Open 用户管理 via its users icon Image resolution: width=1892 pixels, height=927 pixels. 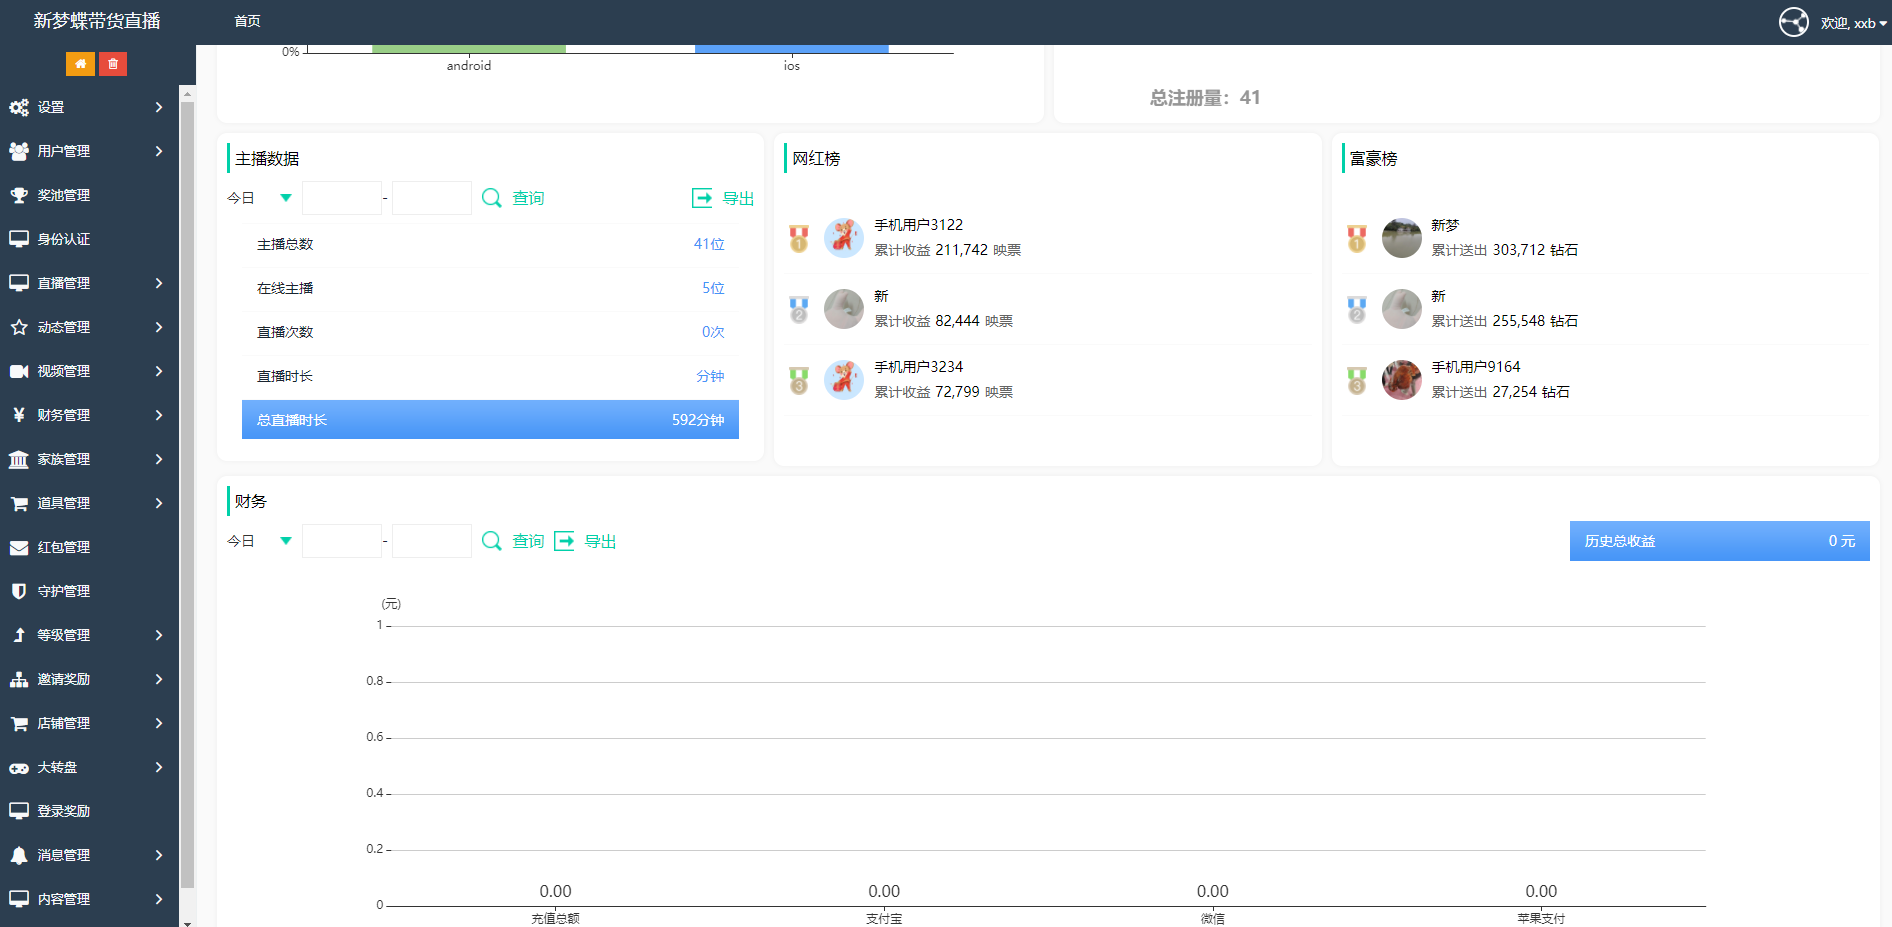pyautogui.click(x=20, y=151)
